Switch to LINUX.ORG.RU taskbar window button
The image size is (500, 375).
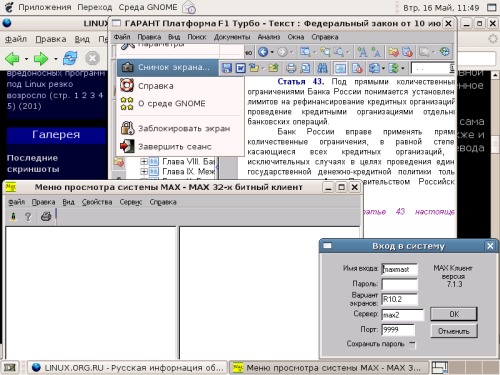(127, 368)
